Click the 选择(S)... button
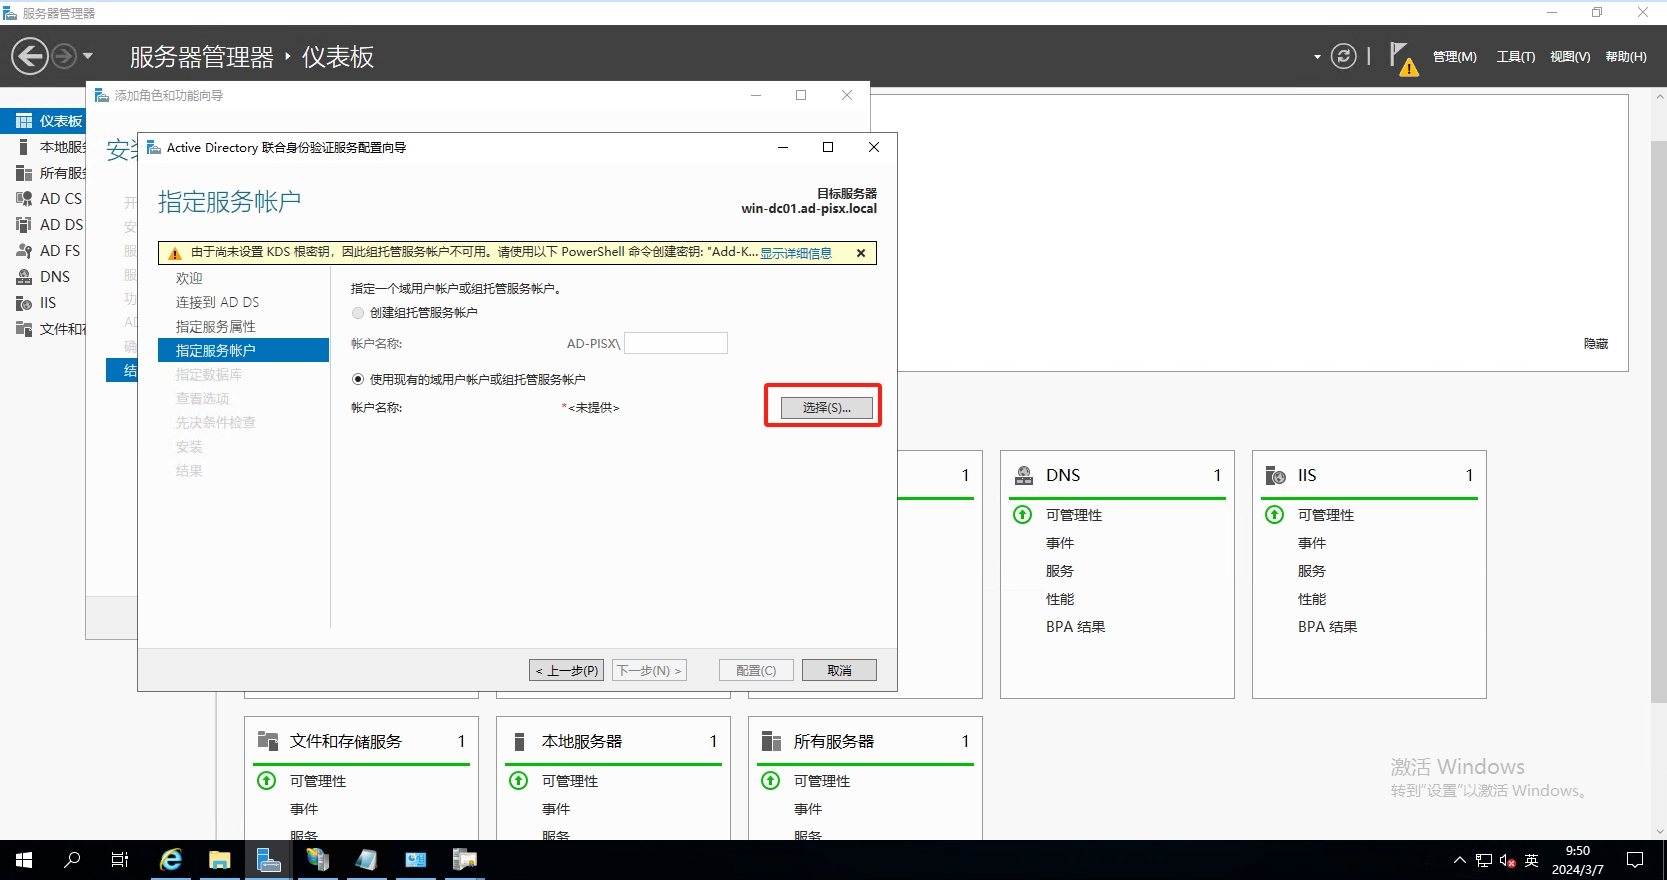1667x880 pixels. [x=826, y=408]
